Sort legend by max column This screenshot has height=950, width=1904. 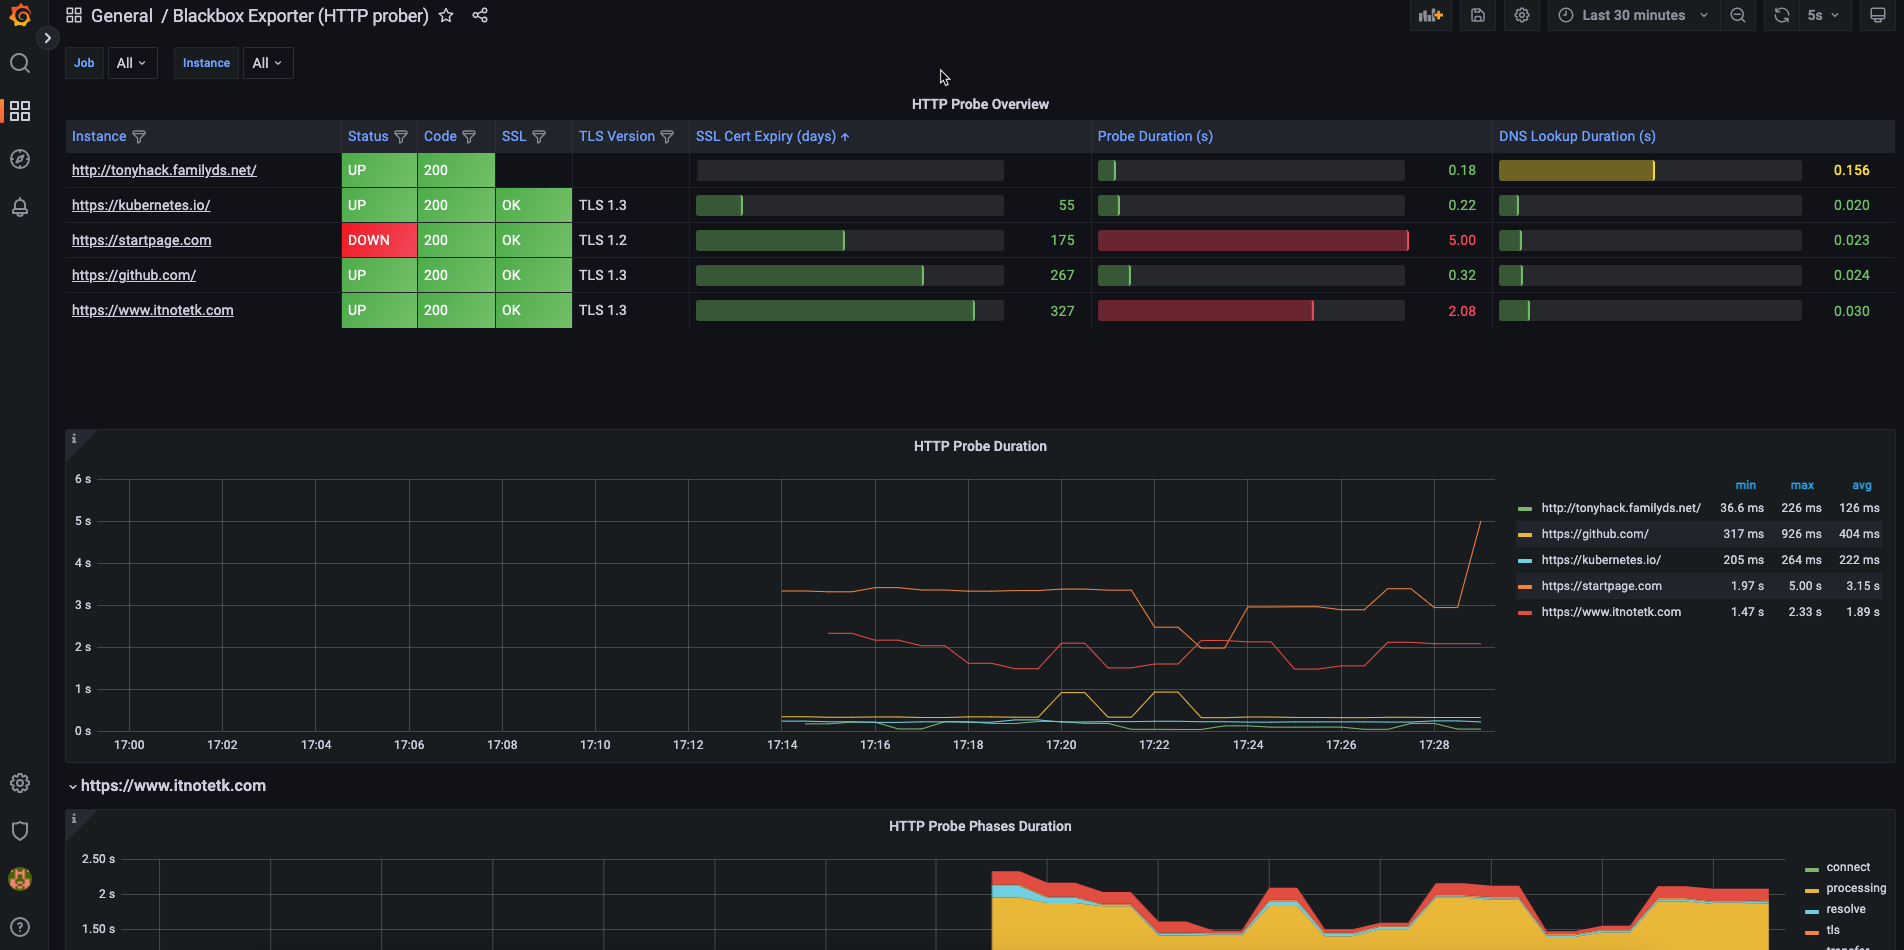click(x=1802, y=485)
